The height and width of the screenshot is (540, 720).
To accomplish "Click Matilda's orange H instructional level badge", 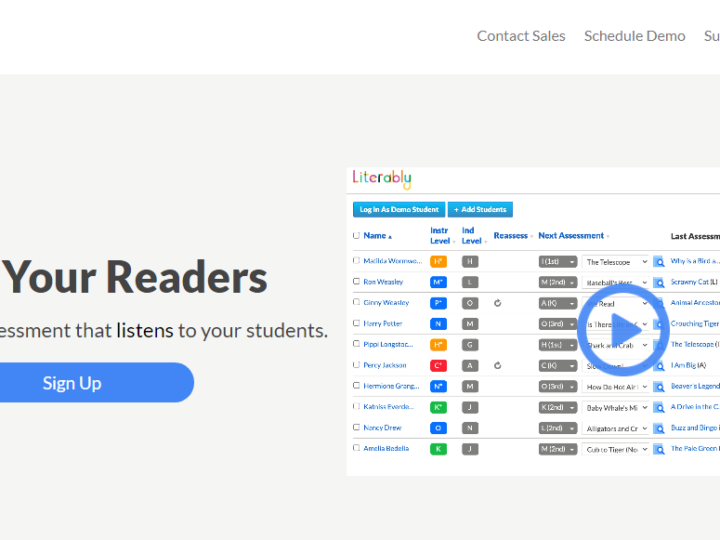I will 438,261.
